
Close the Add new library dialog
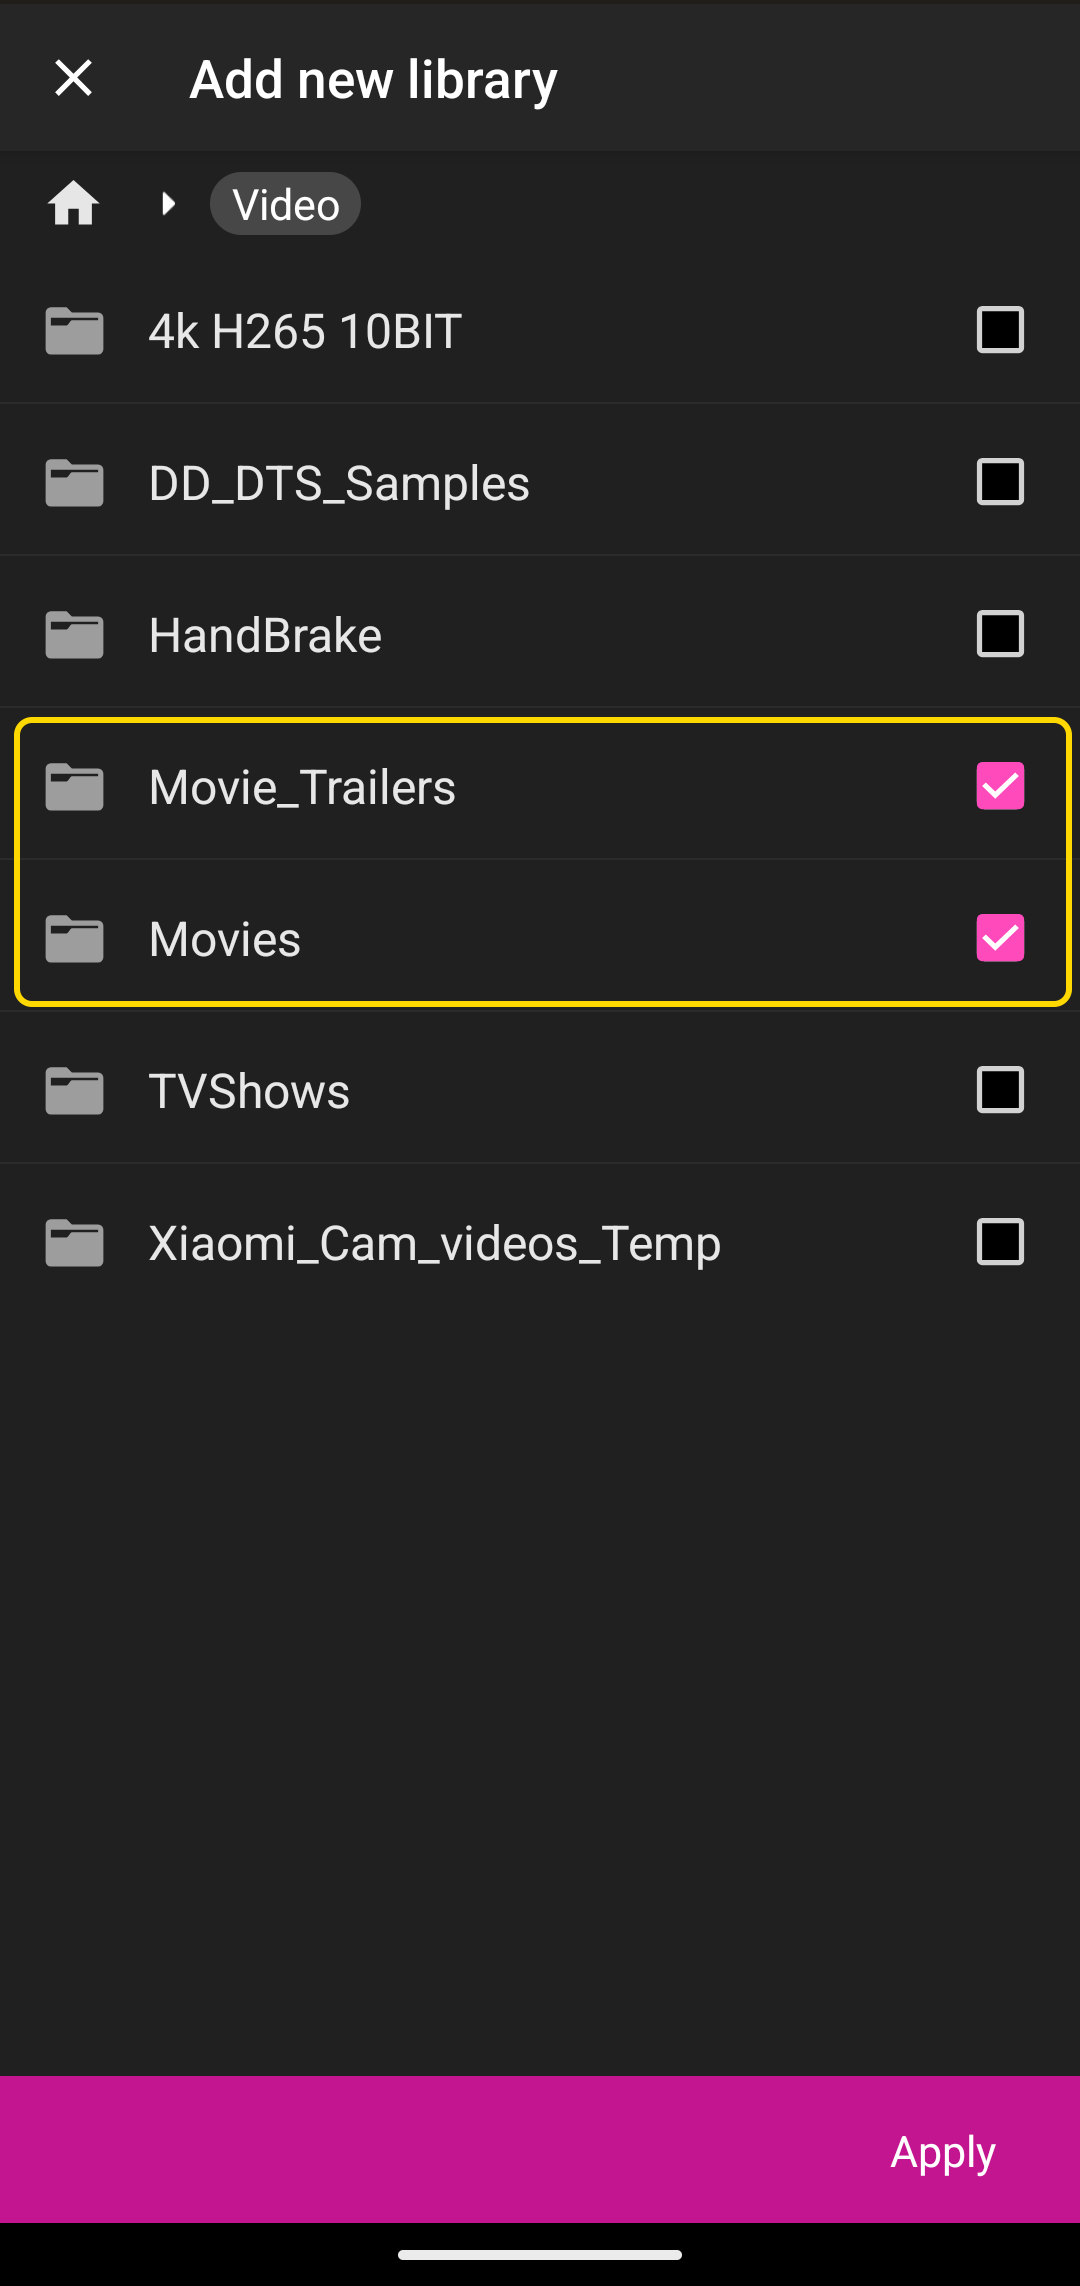coord(73,78)
